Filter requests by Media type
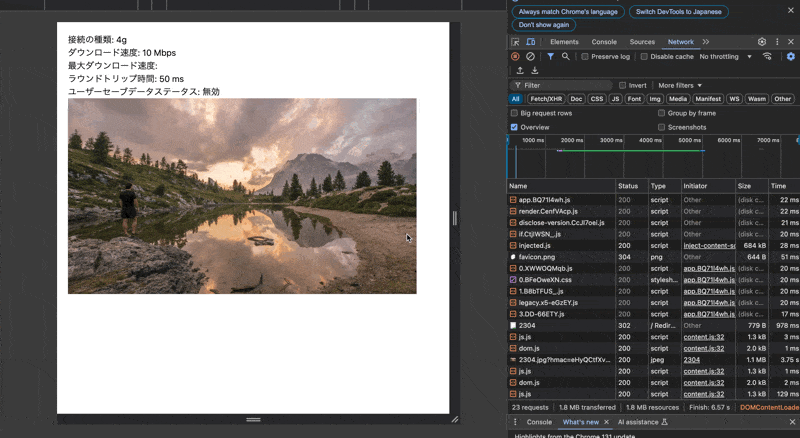Image resolution: width=800 pixels, height=438 pixels. coord(678,99)
